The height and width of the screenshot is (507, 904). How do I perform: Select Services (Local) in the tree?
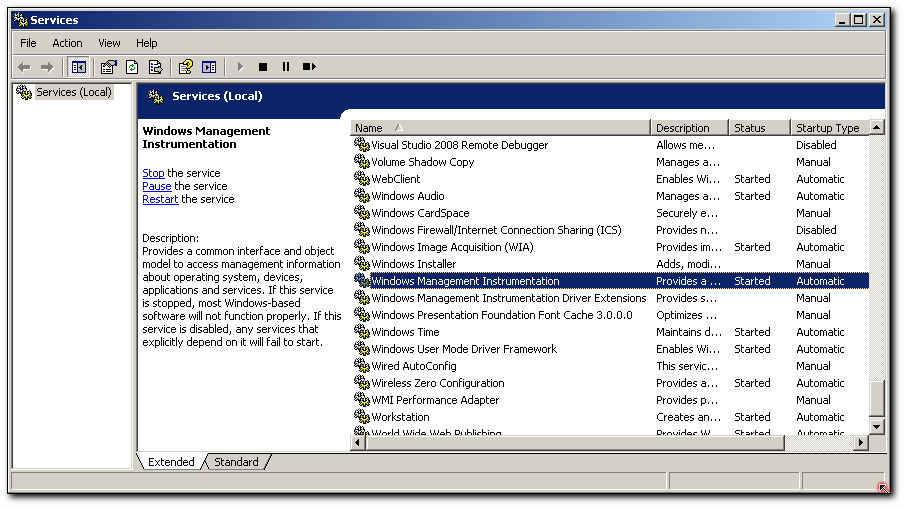click(73, 92)
